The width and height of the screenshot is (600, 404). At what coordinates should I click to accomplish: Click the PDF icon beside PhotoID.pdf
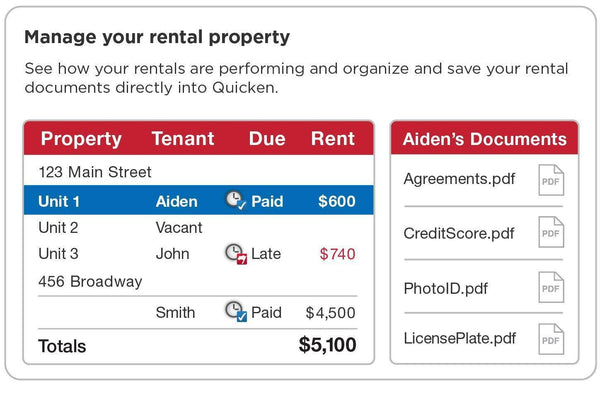pos(551,287)
